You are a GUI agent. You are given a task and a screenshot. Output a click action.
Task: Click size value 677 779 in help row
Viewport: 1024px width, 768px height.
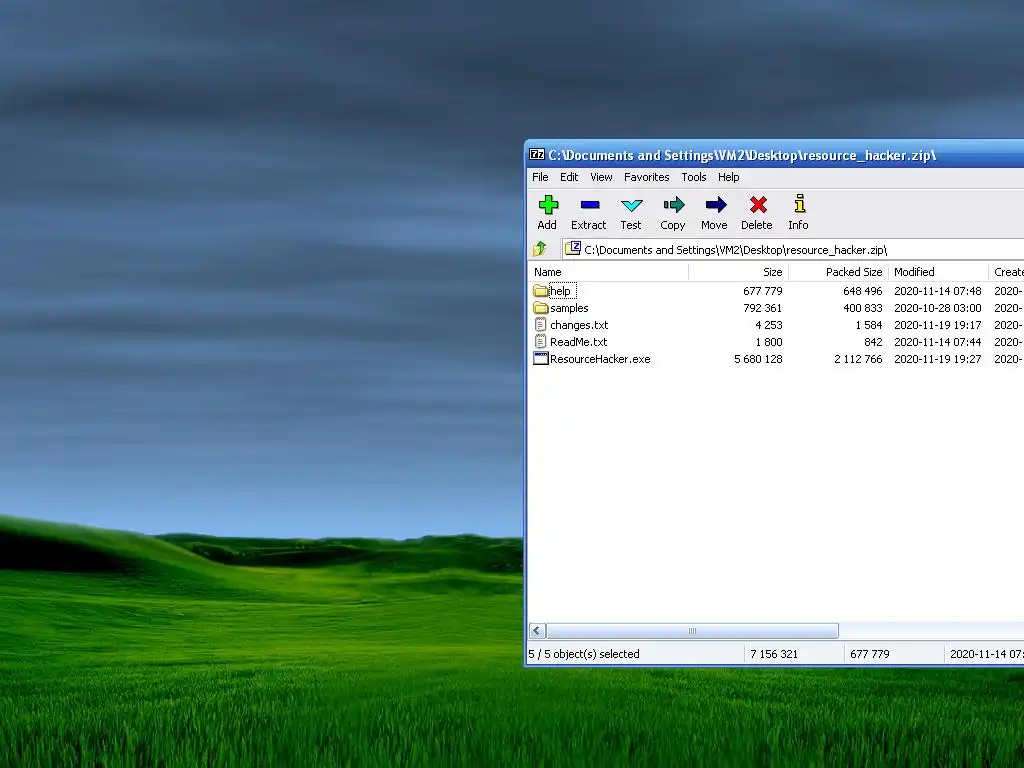tap(763, 291)
